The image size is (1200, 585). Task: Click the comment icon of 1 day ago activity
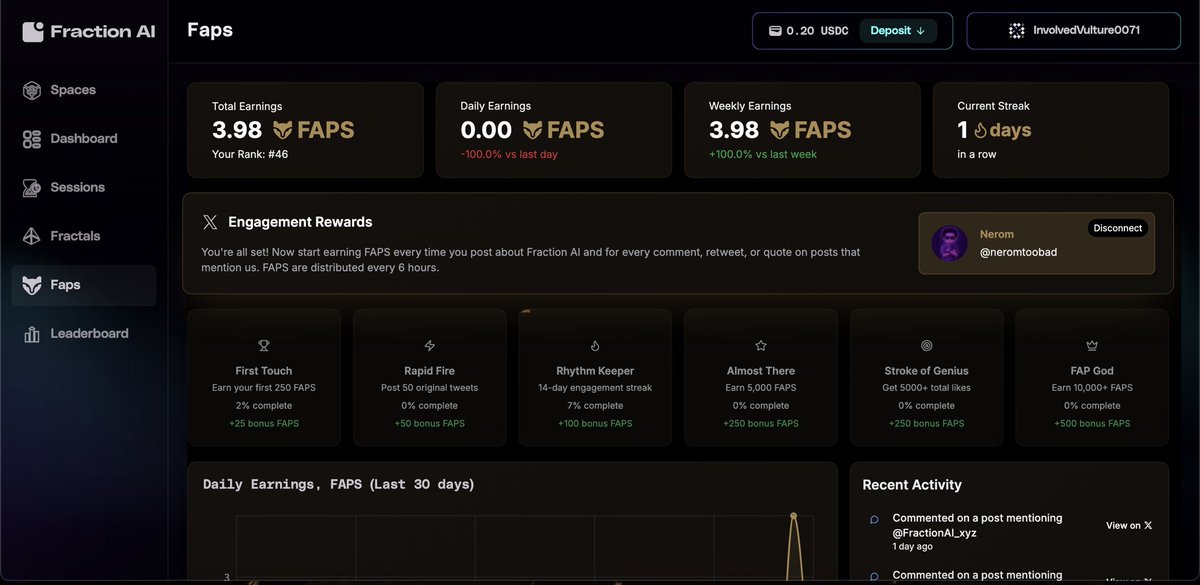pos(874,519)
